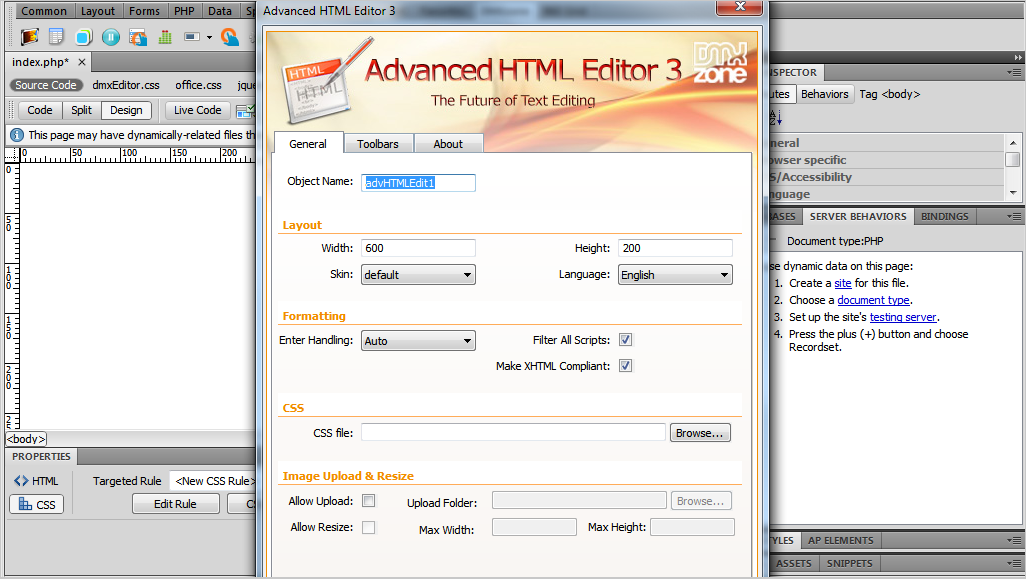
Task: Switch to the Bindings panel tab
Action: [945, 217]
